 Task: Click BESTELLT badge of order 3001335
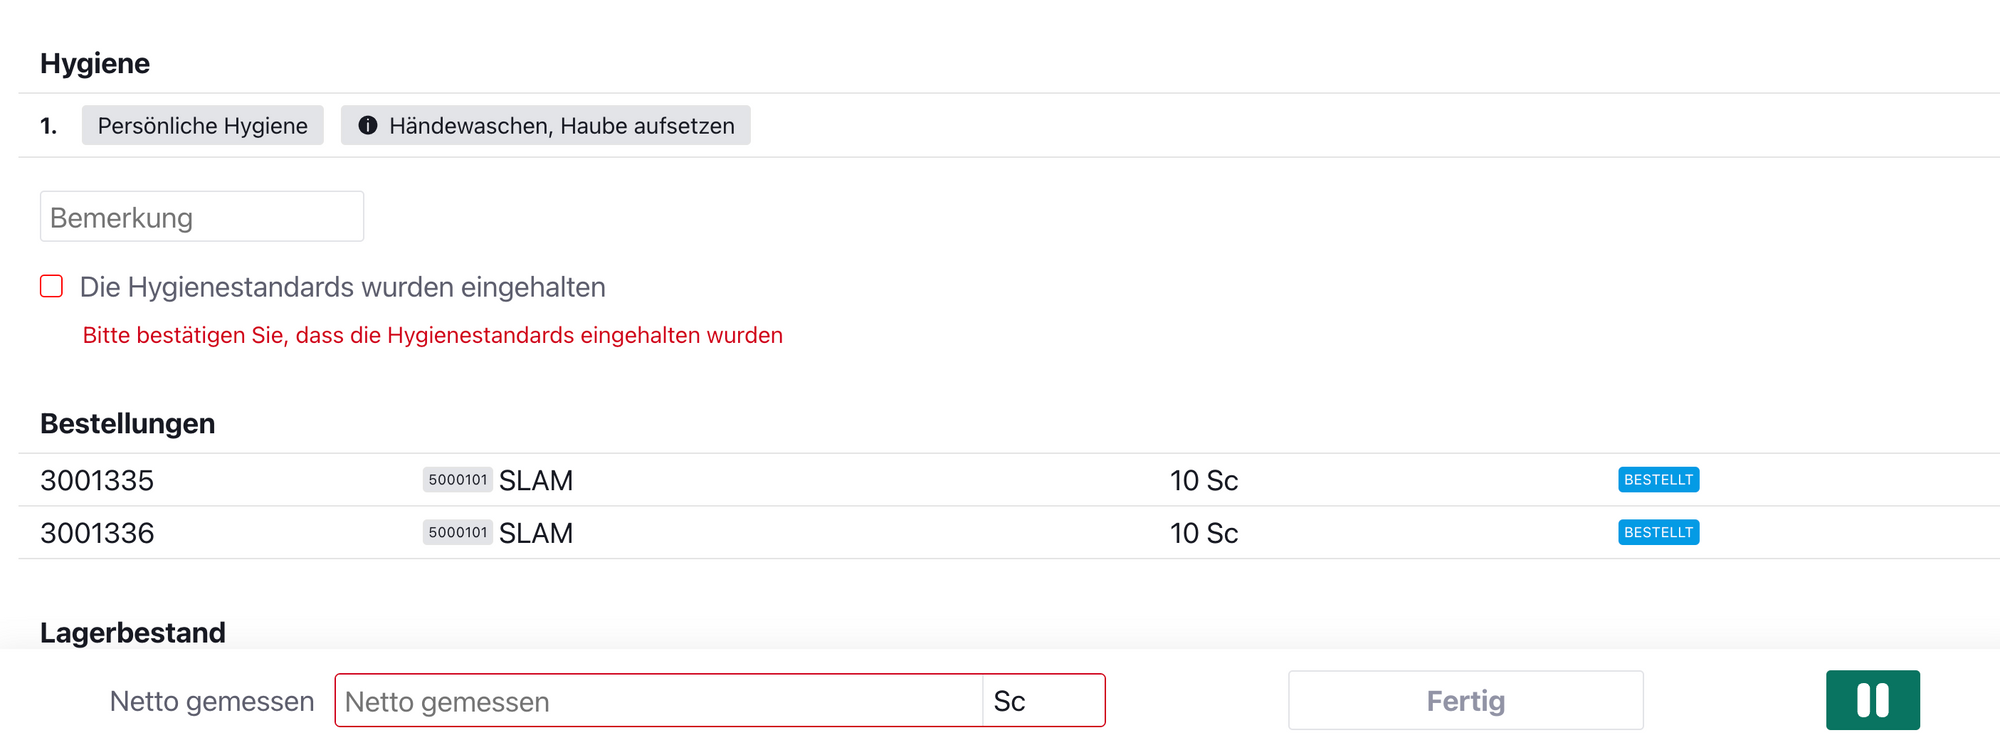1658,480
